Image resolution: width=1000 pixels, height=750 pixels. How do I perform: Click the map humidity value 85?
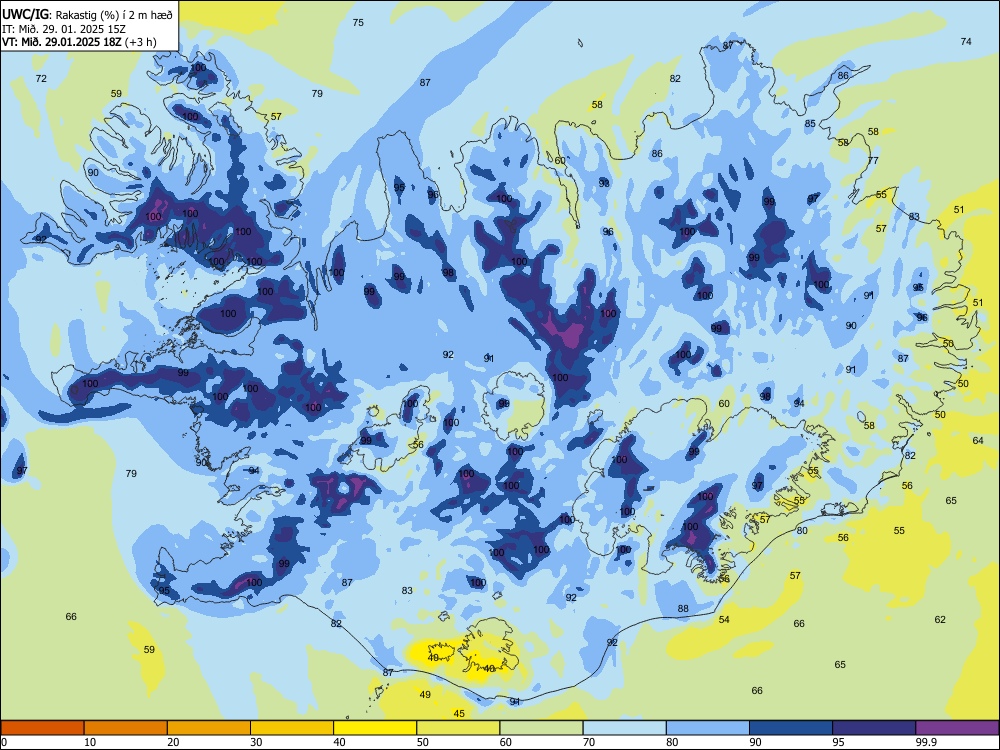click(x=810, y=123)
